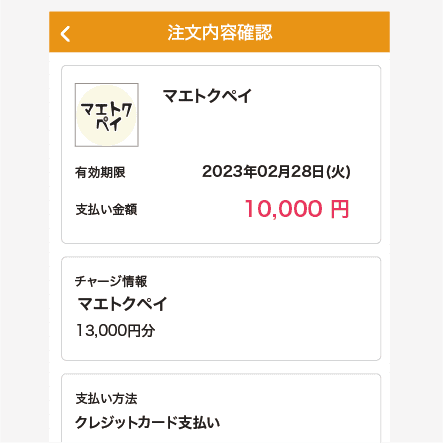Select the 注文内容確認 header title

220,33
